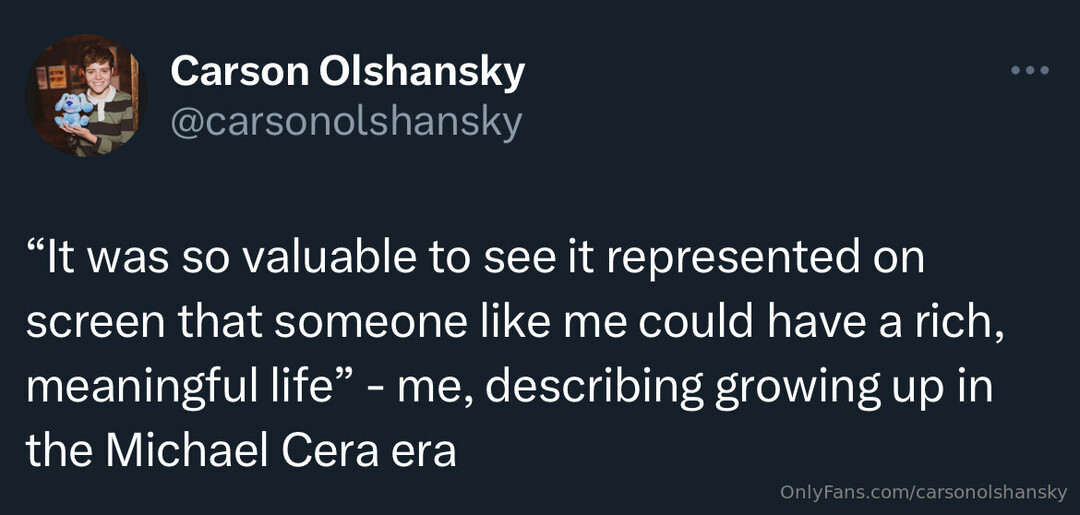The height and width of the screenshot is (515, 1080).
Task: Visit the @carsonolshansky handle
Action: coord(346,122)
